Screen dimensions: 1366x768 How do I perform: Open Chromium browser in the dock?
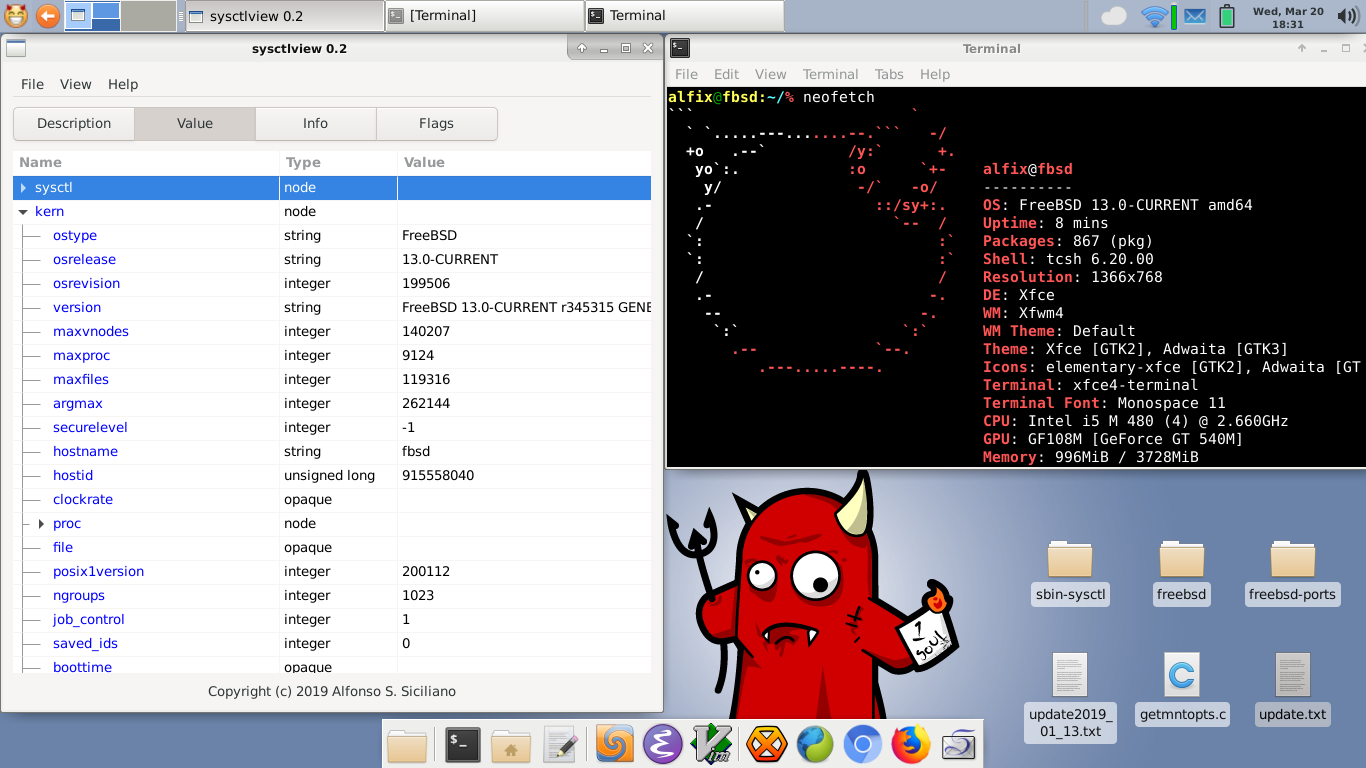[x=862, y=745]
